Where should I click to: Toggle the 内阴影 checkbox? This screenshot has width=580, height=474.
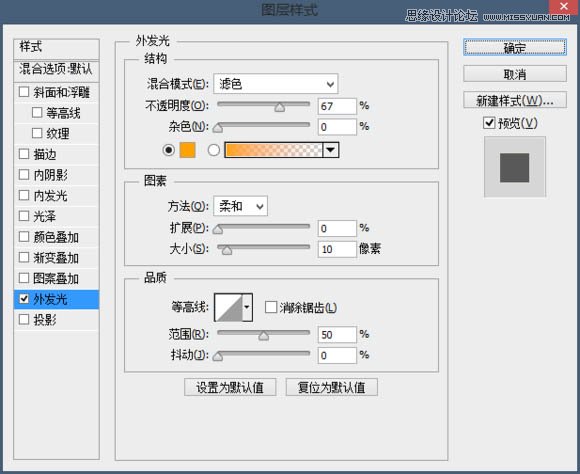[x=24, y=174]
